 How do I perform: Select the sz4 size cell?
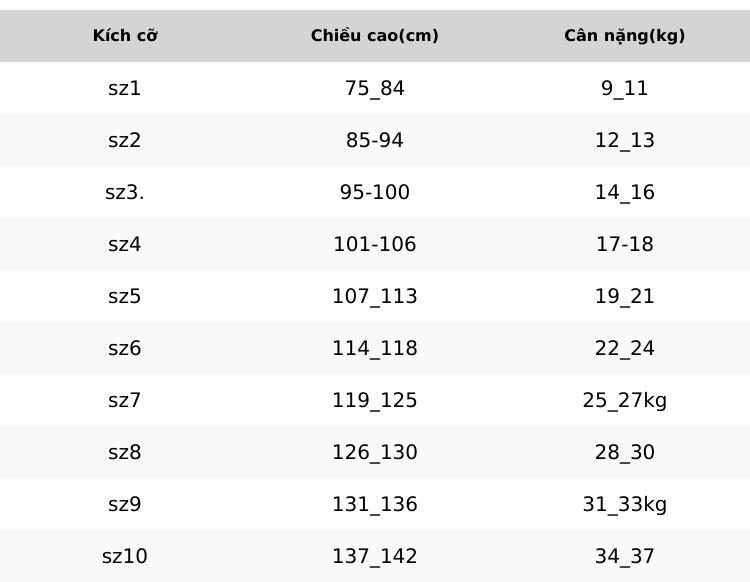click(x=124, y=244)
